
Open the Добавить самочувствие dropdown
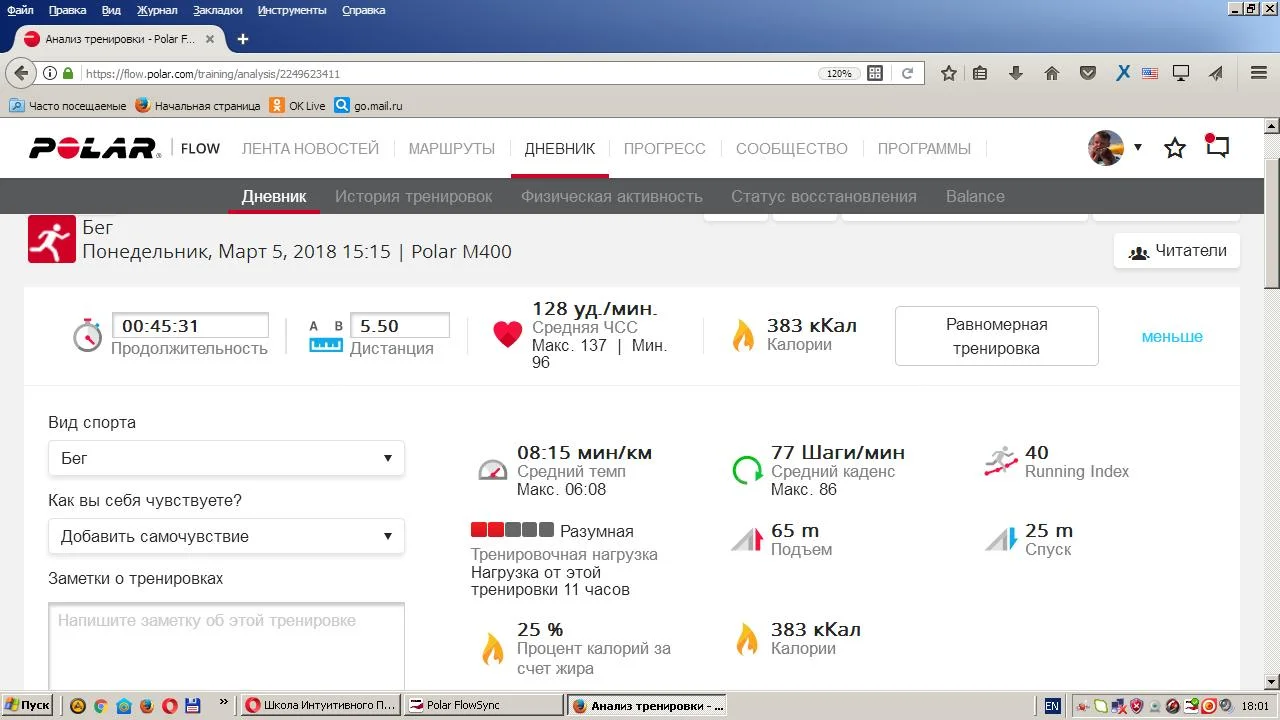pyautogui.click(x=226, y=536)
